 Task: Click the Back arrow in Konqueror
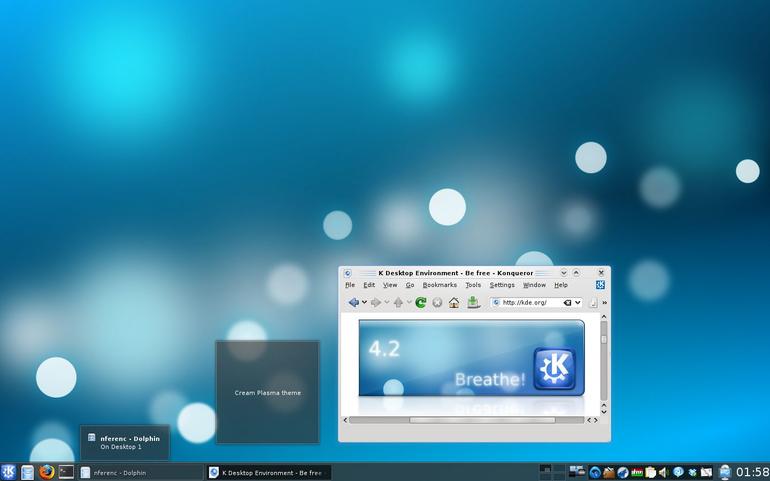354,303
